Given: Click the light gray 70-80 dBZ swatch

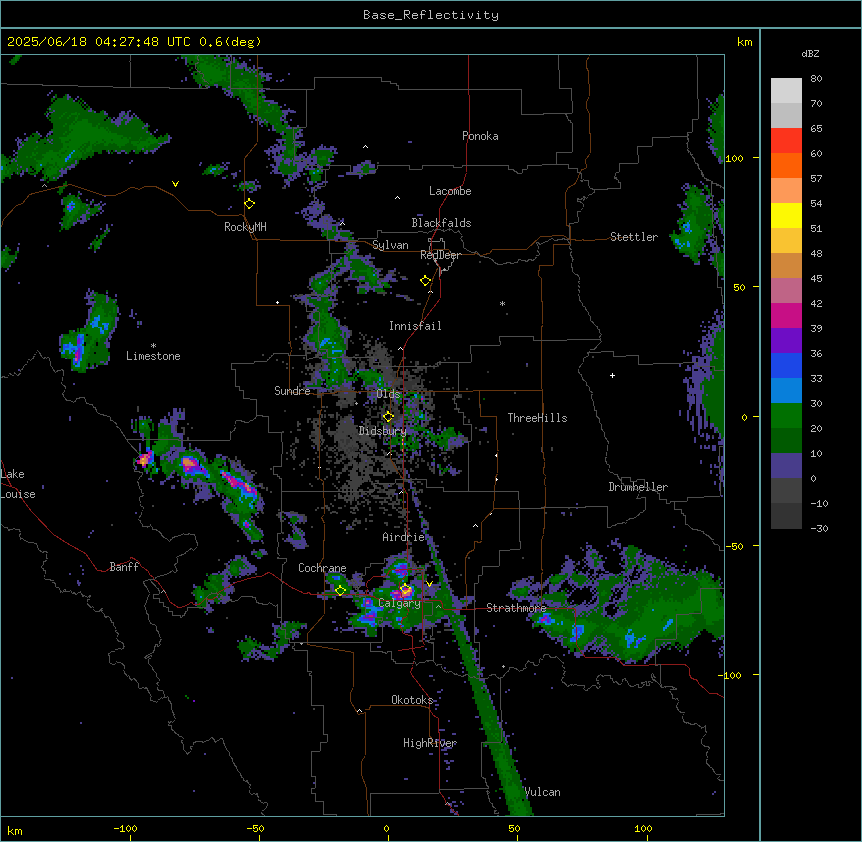Looking at the screenshot, I should (786, 91).
